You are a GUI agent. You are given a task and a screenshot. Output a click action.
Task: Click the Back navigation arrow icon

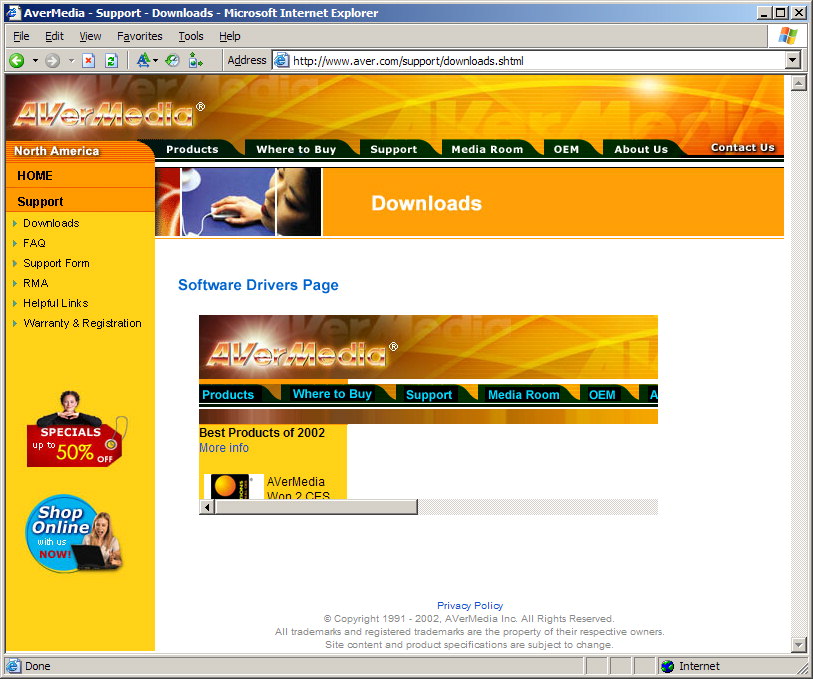(18, 60)
